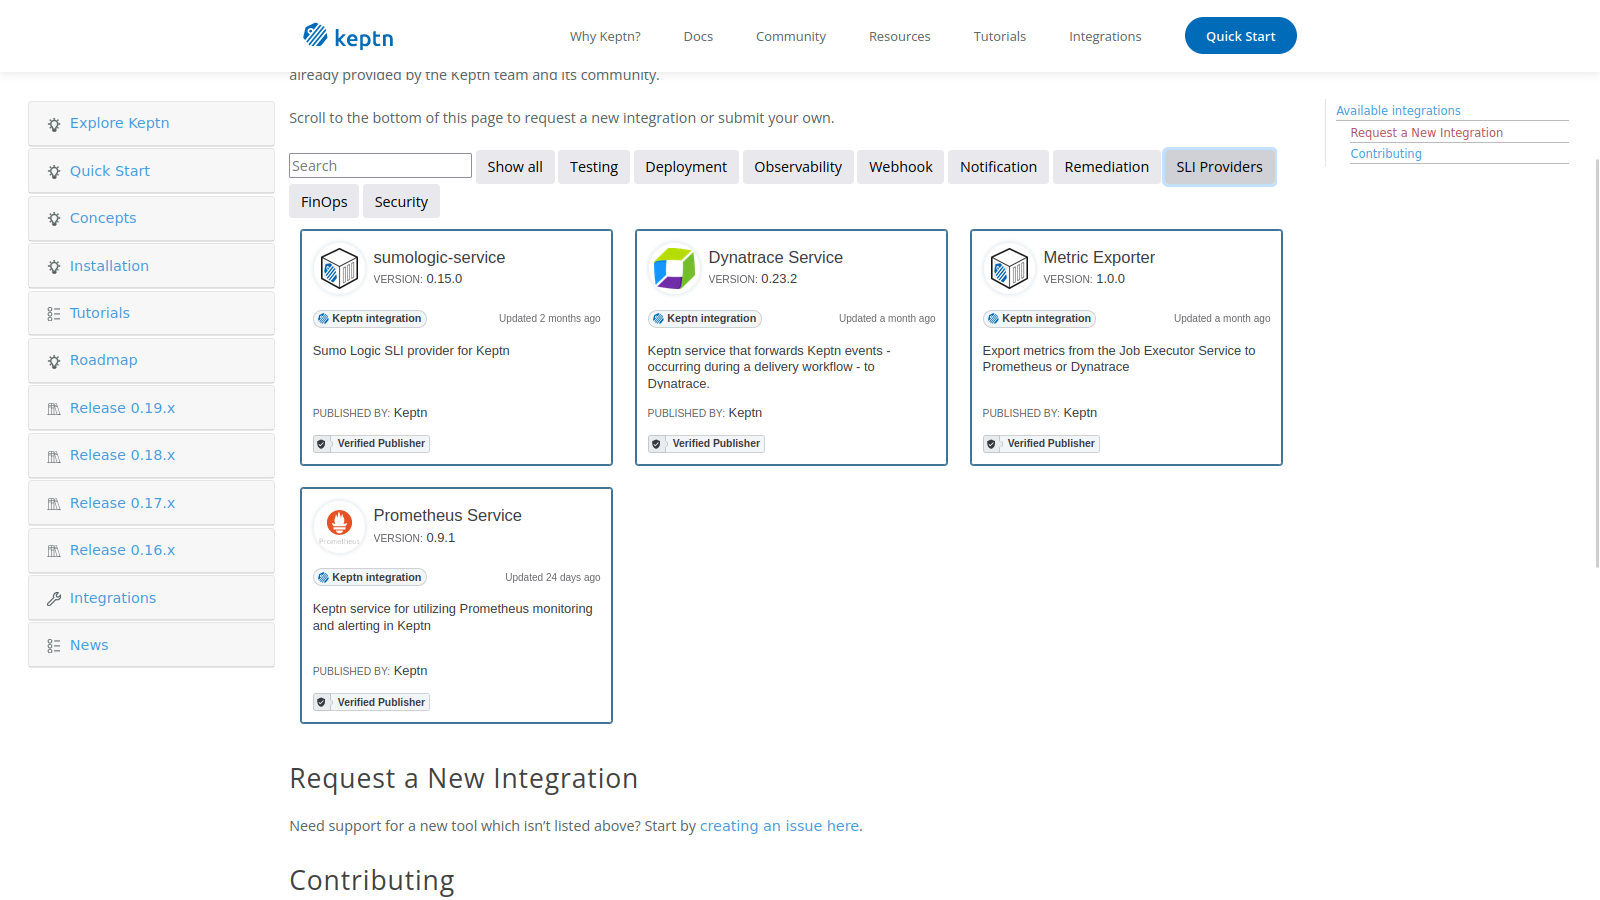Viewport: 1600px width, 900px height.
Task: Filter integrations by Observability
Action: coord(798,167)
